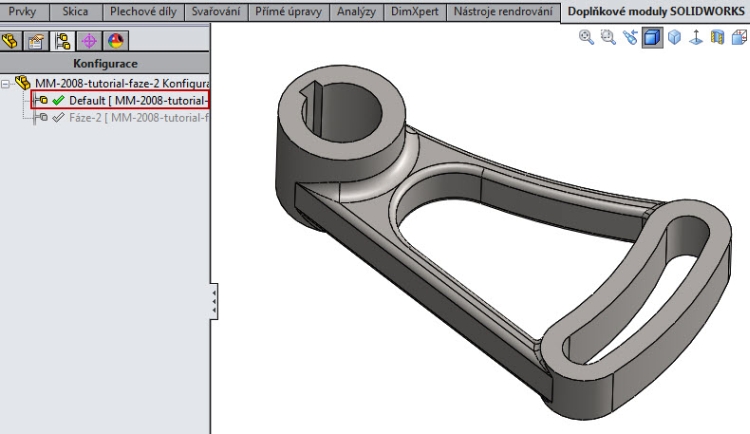The image size is (750, 434).
Task: Click the configuration icon beside Default
Action: [x=42, y=100]
